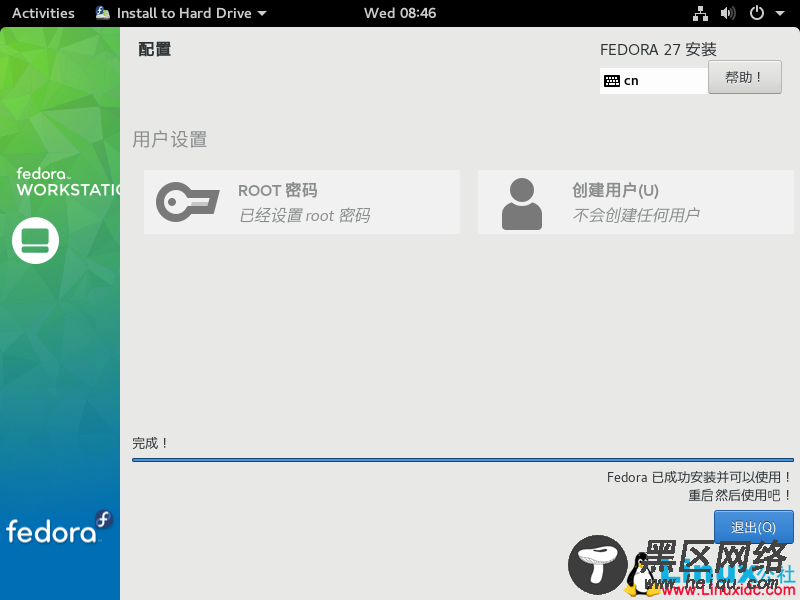This screenshot has height=600, width=800.
Task: Click the keyboard layout icon beside cn
Action: (x=611, y=81)
